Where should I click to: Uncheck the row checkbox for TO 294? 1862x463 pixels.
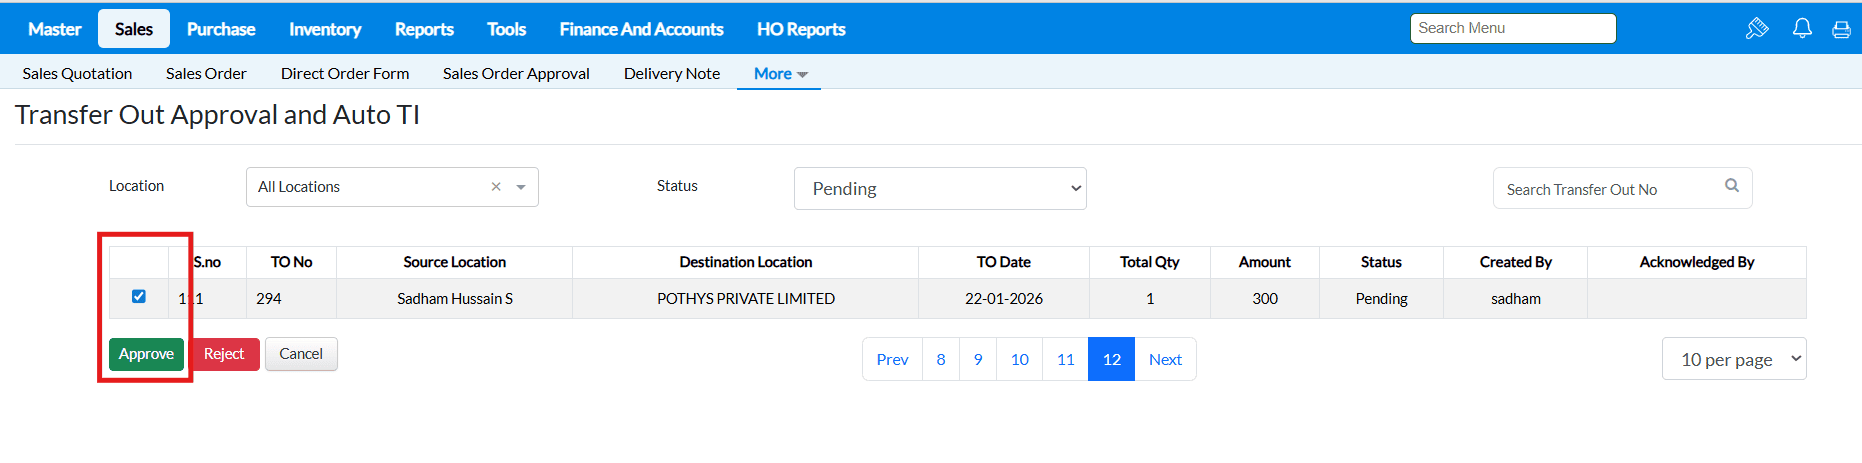[x=139, y=297]
